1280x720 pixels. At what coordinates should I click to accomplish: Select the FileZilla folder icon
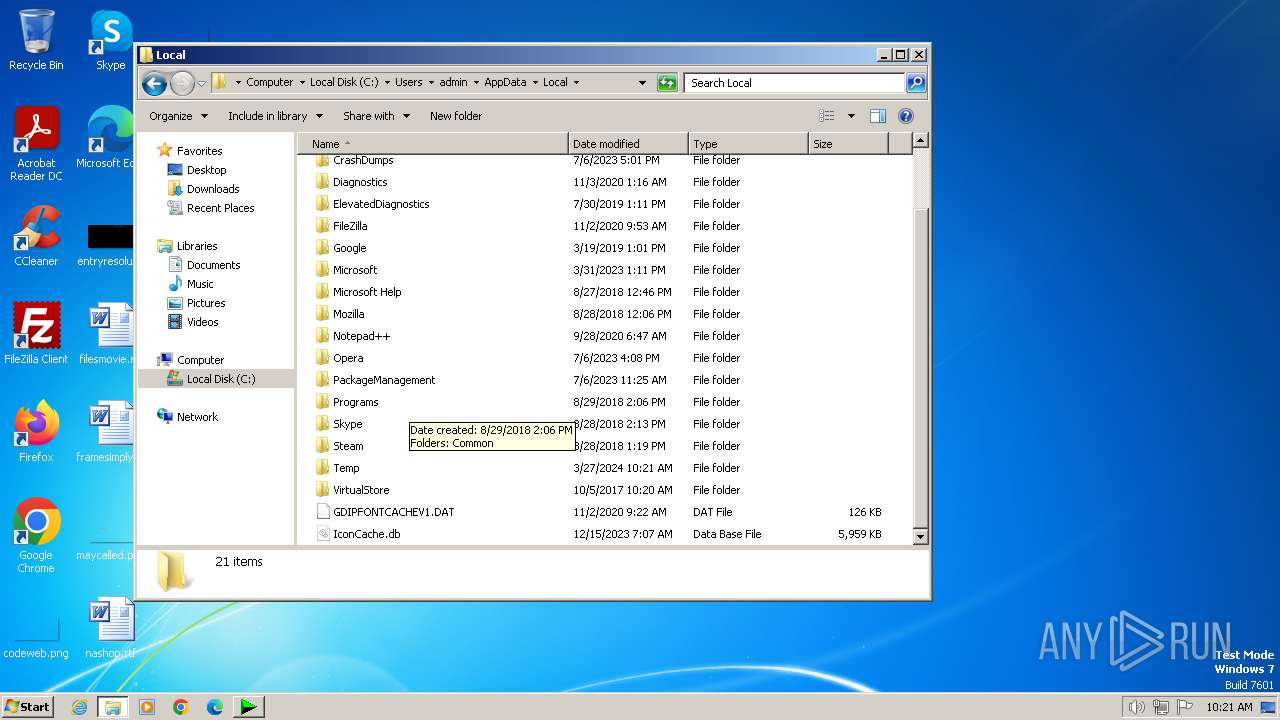coord(322,226)
